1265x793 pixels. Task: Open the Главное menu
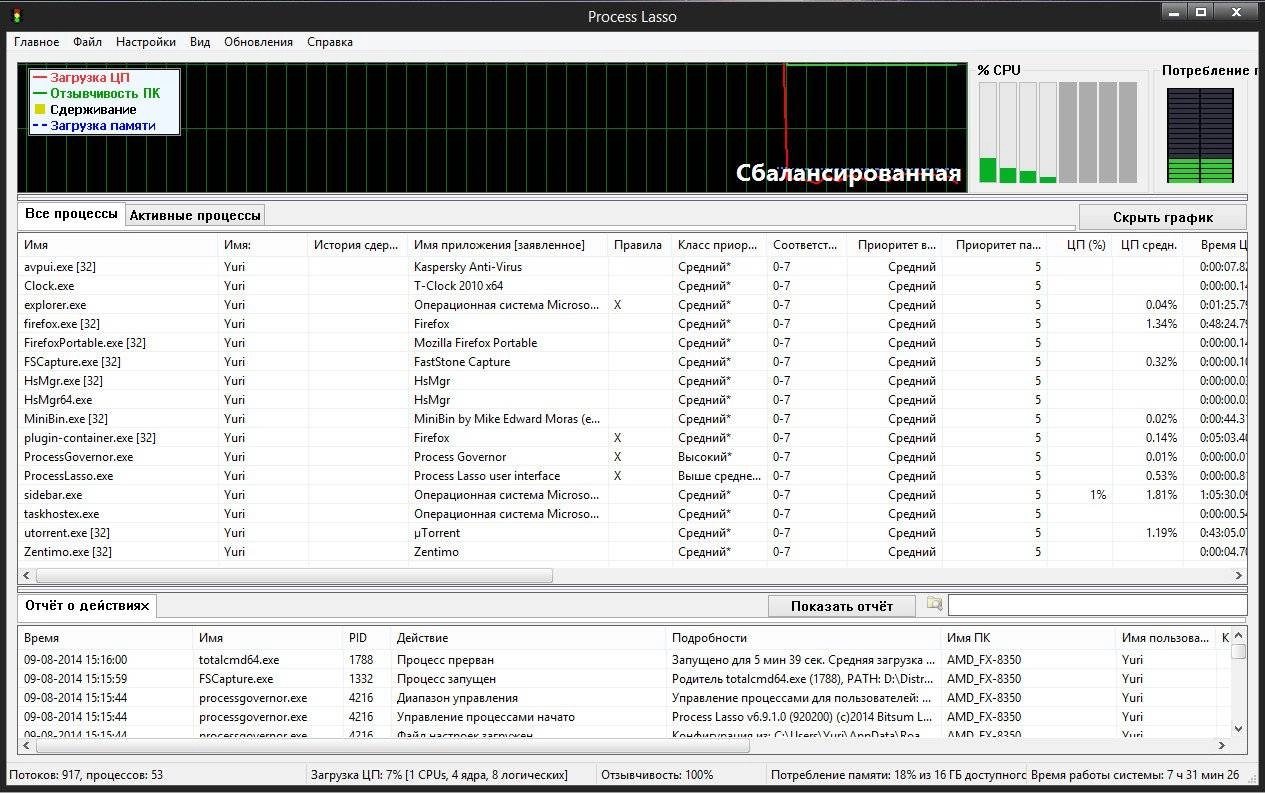(x=36, y=42)
